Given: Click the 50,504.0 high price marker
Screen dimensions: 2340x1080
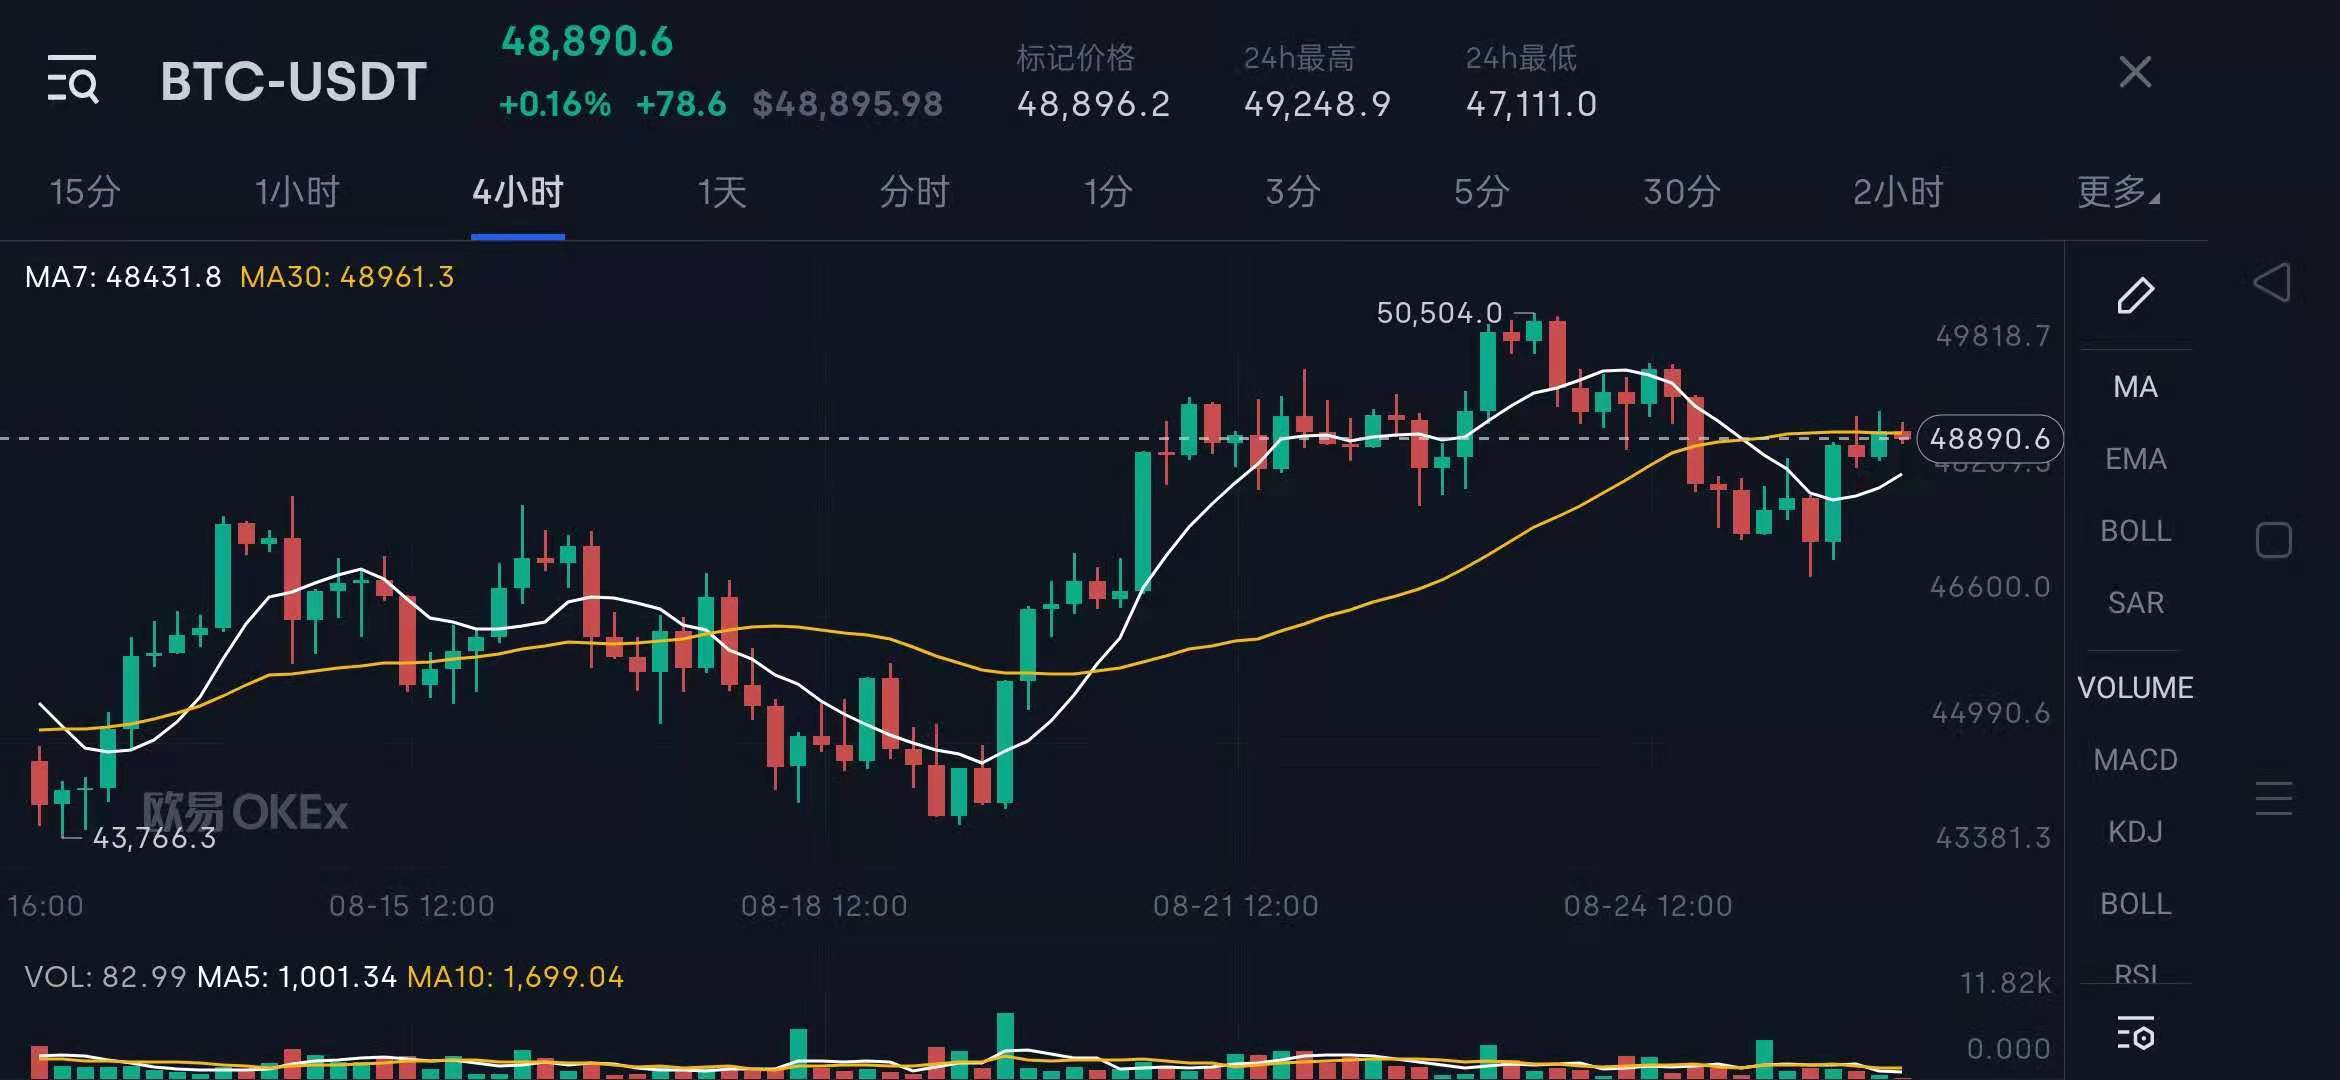Looking at the screenshot, I should (1439, 313).
